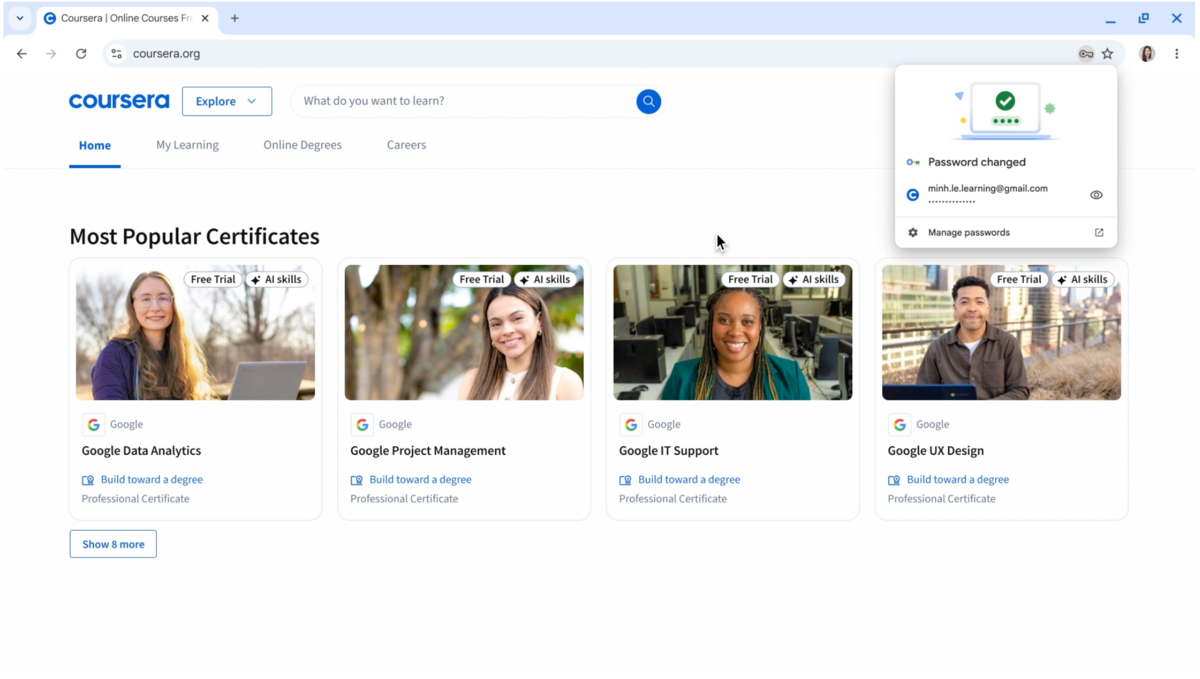
Task: Click the degree icon on Google Data Analytics card
Action: 88,480
